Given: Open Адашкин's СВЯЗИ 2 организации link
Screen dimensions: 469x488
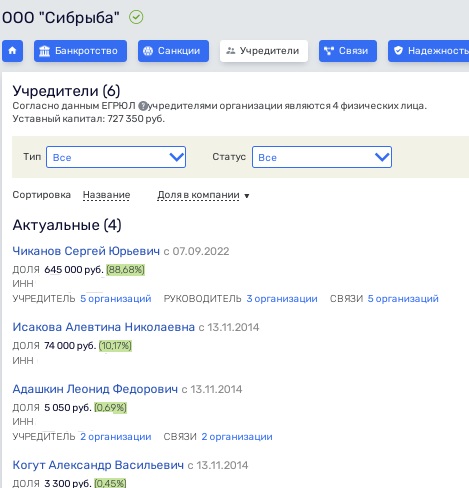Looking at the screenshot, I should click(x=237, y=436).
